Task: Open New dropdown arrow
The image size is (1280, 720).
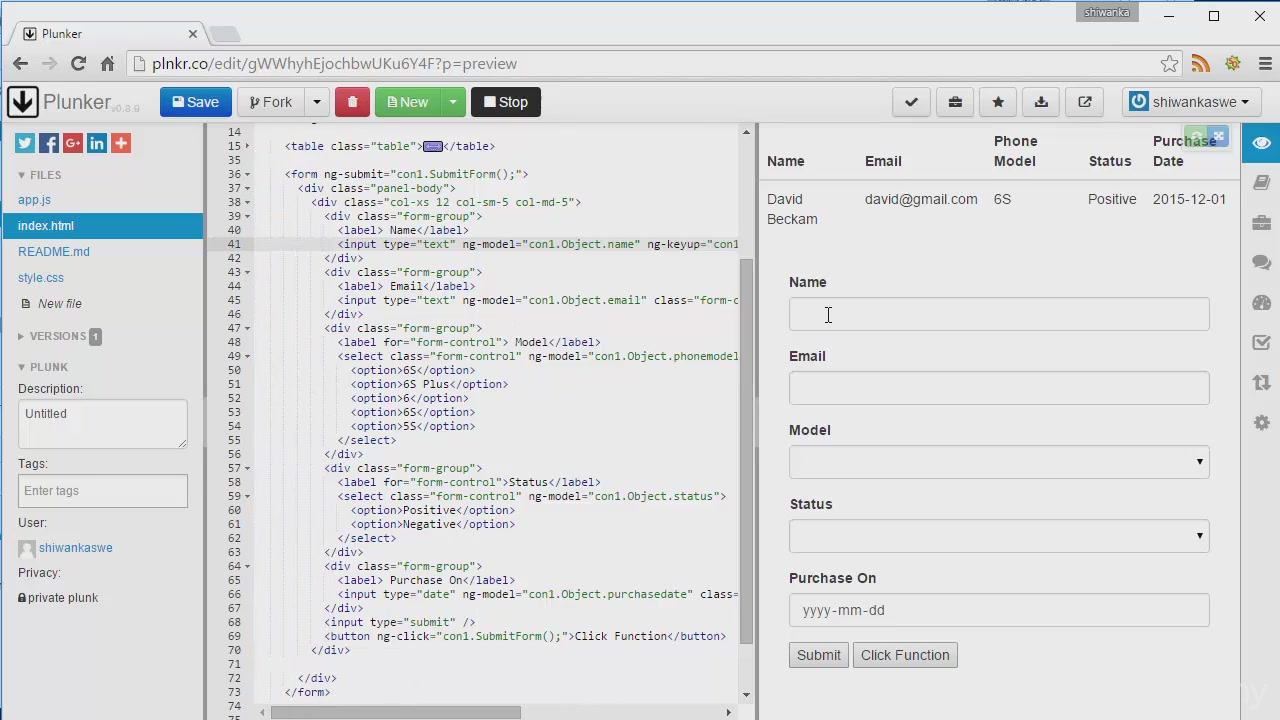Action: (453, 102)
